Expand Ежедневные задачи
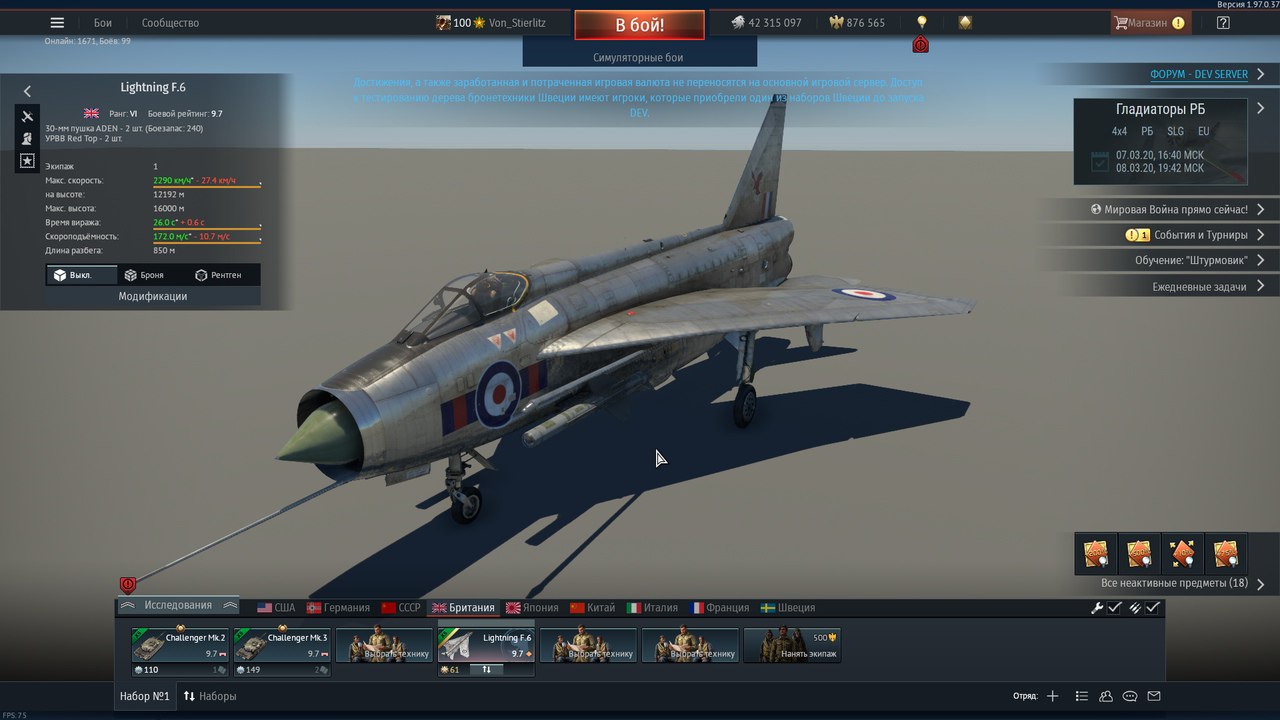This screenshot has height=720, width=1280. pyautogui.click(x=1261, y=286)
